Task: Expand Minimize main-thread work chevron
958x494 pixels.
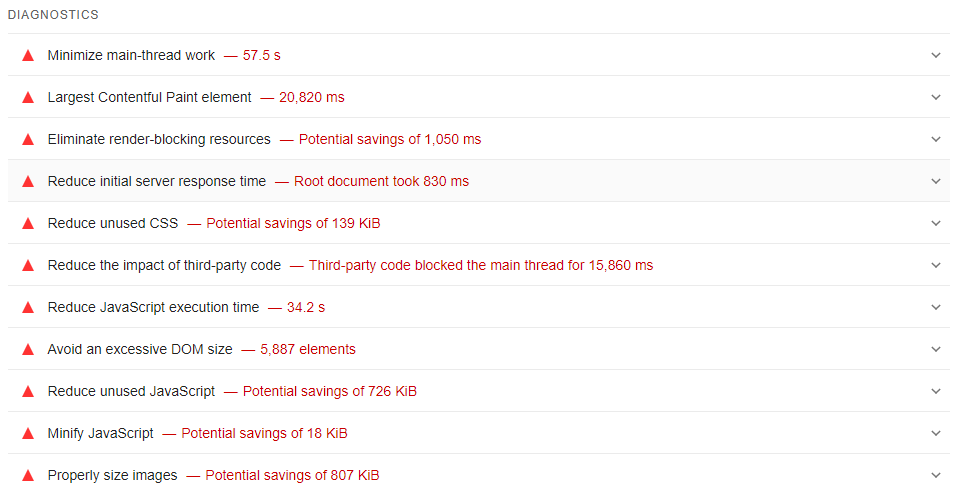Action: (x=936, y=56)
